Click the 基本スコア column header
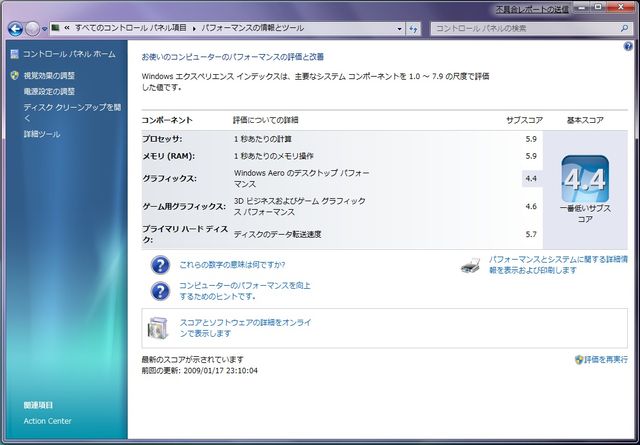The image size is (640, 445). pyautogui.click(x=585, y=120)
